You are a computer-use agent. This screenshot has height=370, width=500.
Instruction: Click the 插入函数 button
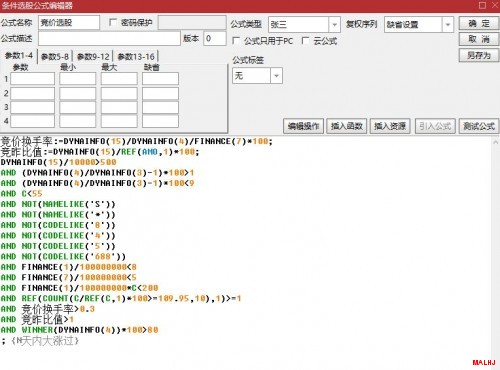coord(347,126)
